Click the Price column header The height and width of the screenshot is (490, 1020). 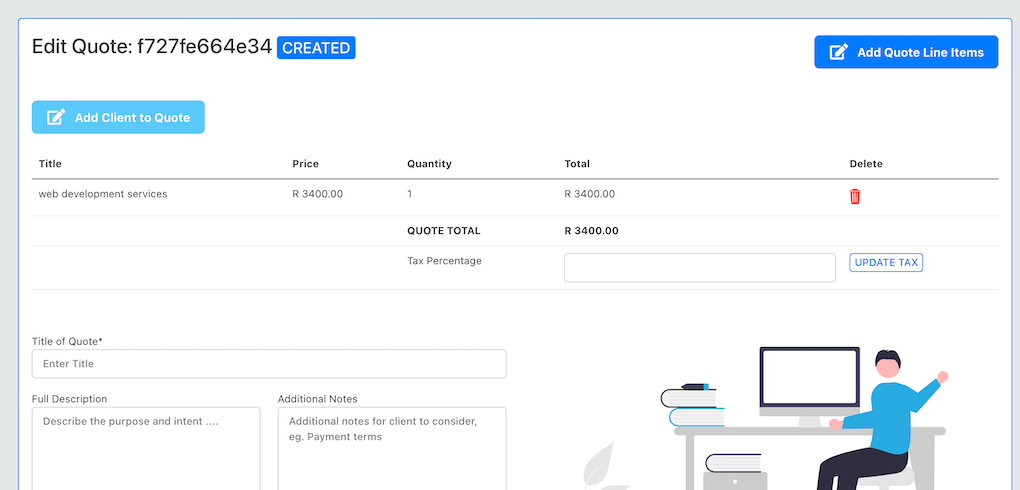306,164
